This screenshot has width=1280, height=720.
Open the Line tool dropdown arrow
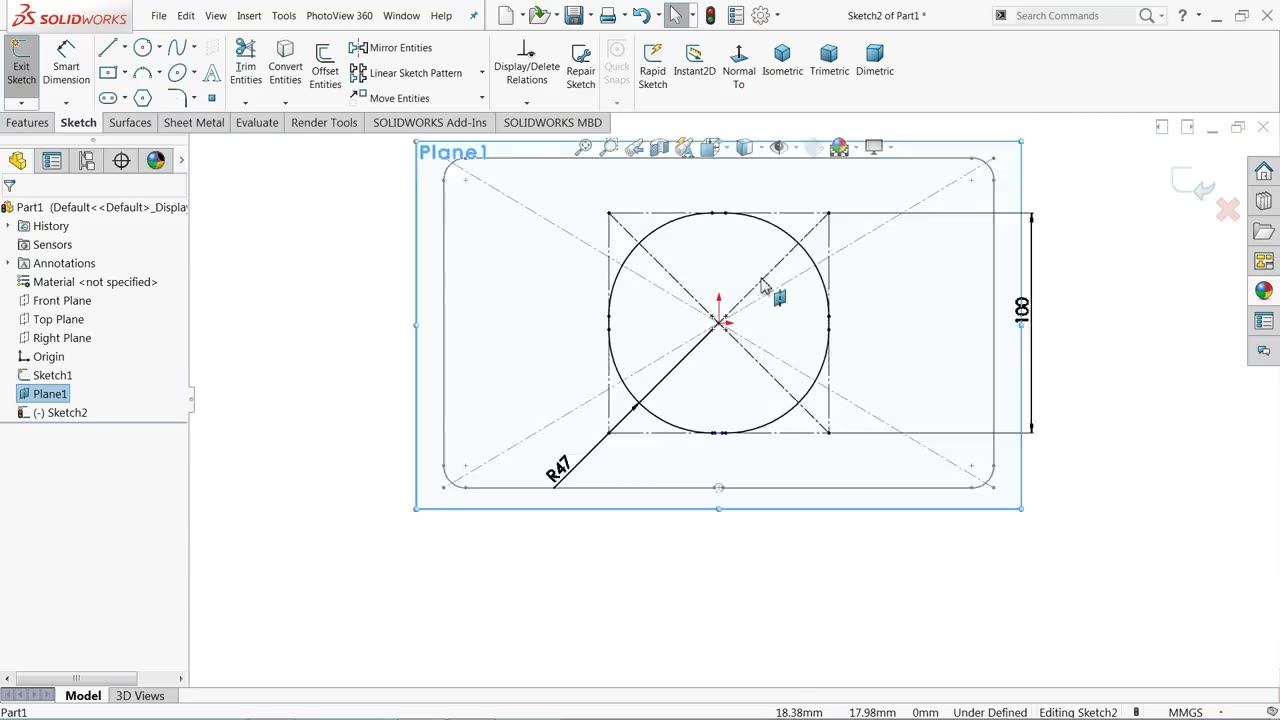(x=124, y=48)
